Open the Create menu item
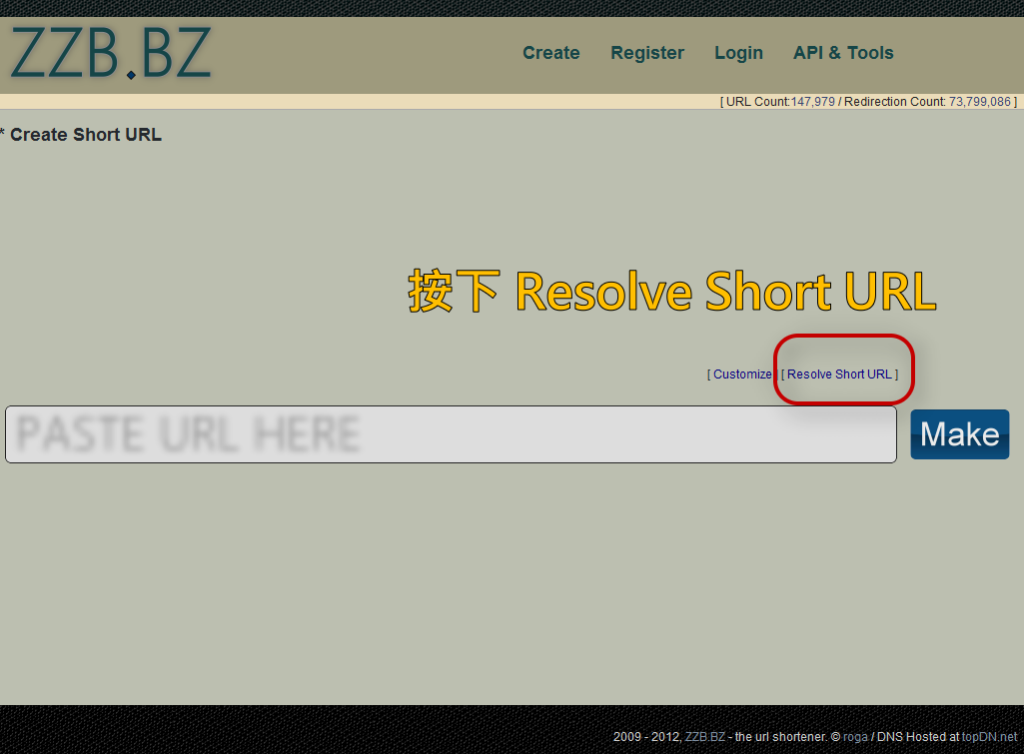 [x=551, y=53]
